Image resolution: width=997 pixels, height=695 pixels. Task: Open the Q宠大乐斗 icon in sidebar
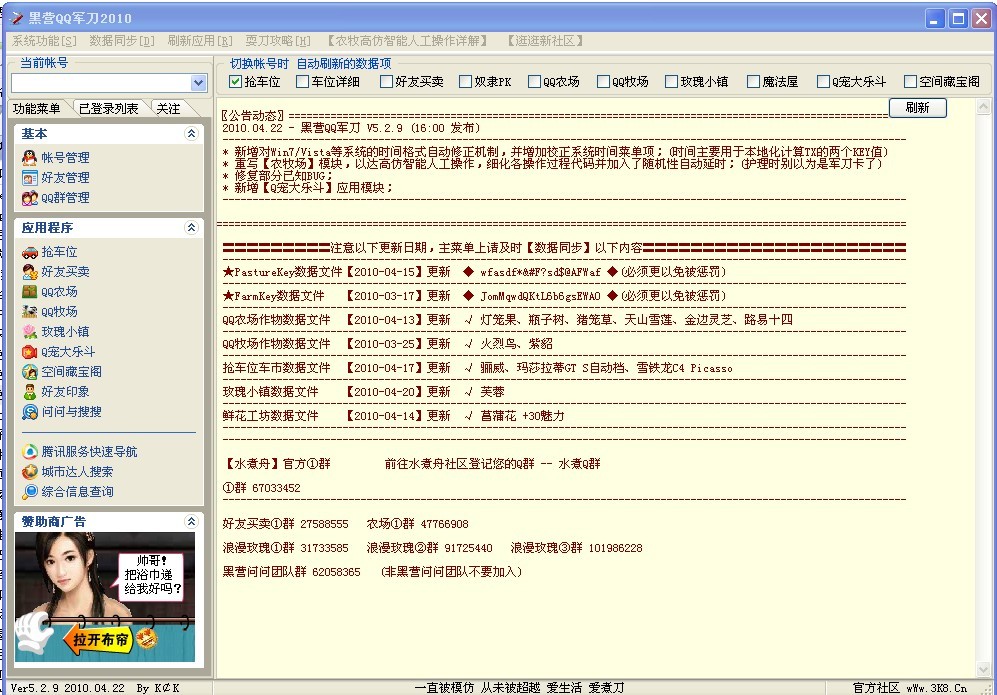[x=29, y=352]
